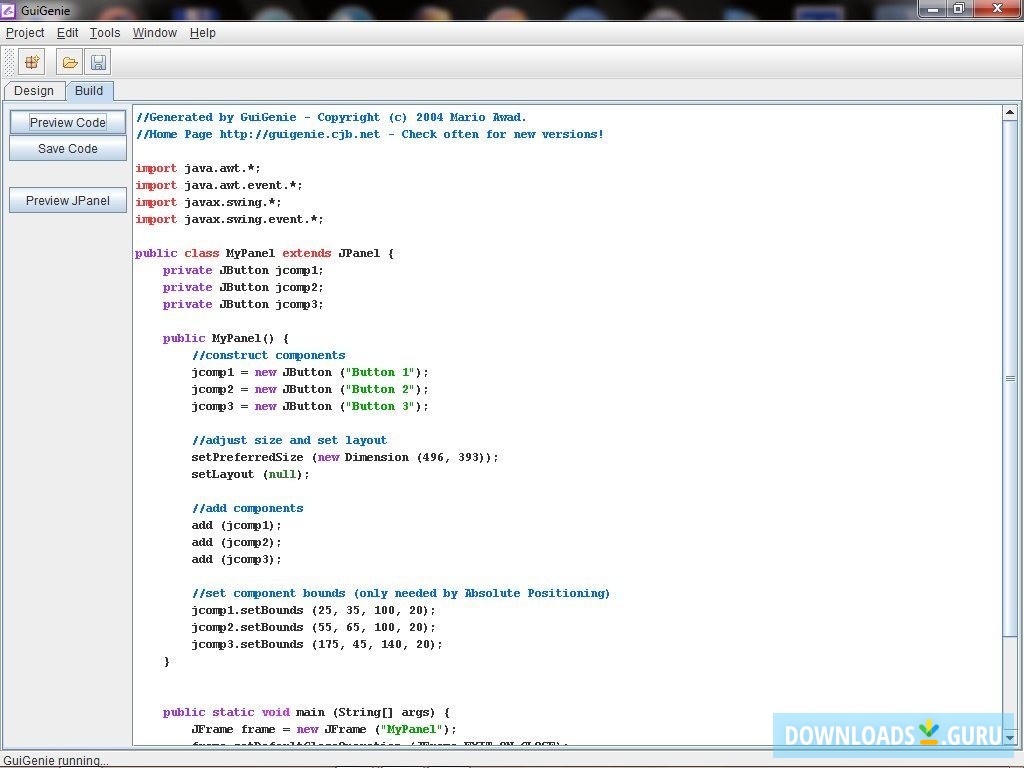The image size is (1024, 768).
Task: Select the Build tab
Action: pyautogui.click(x=89, y=91)
